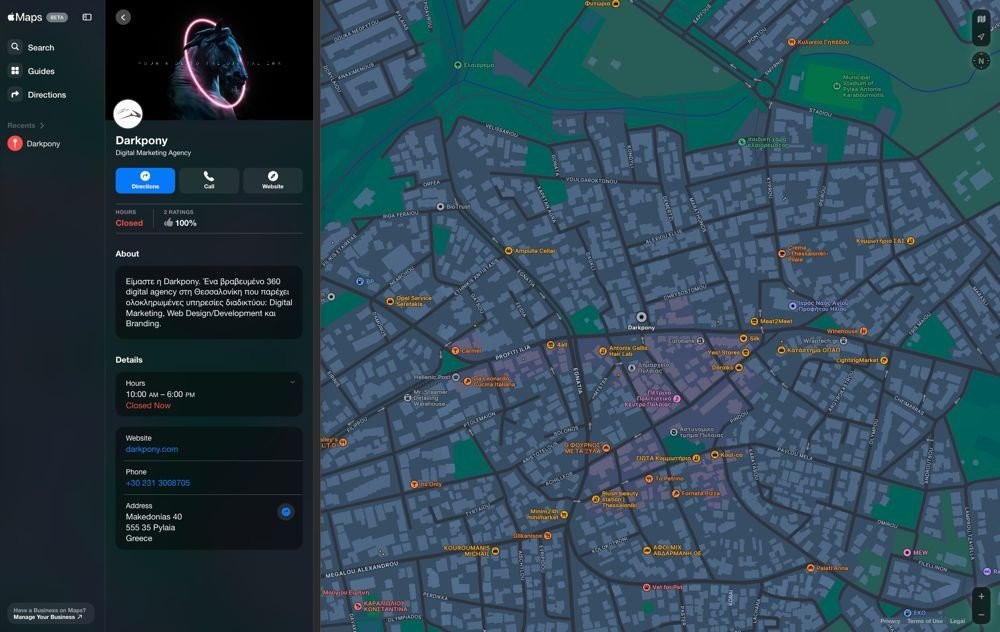This screenshot has width=1000, height=632.
Task: Select the BP gas station marker
Action: (x=360, y=281)
